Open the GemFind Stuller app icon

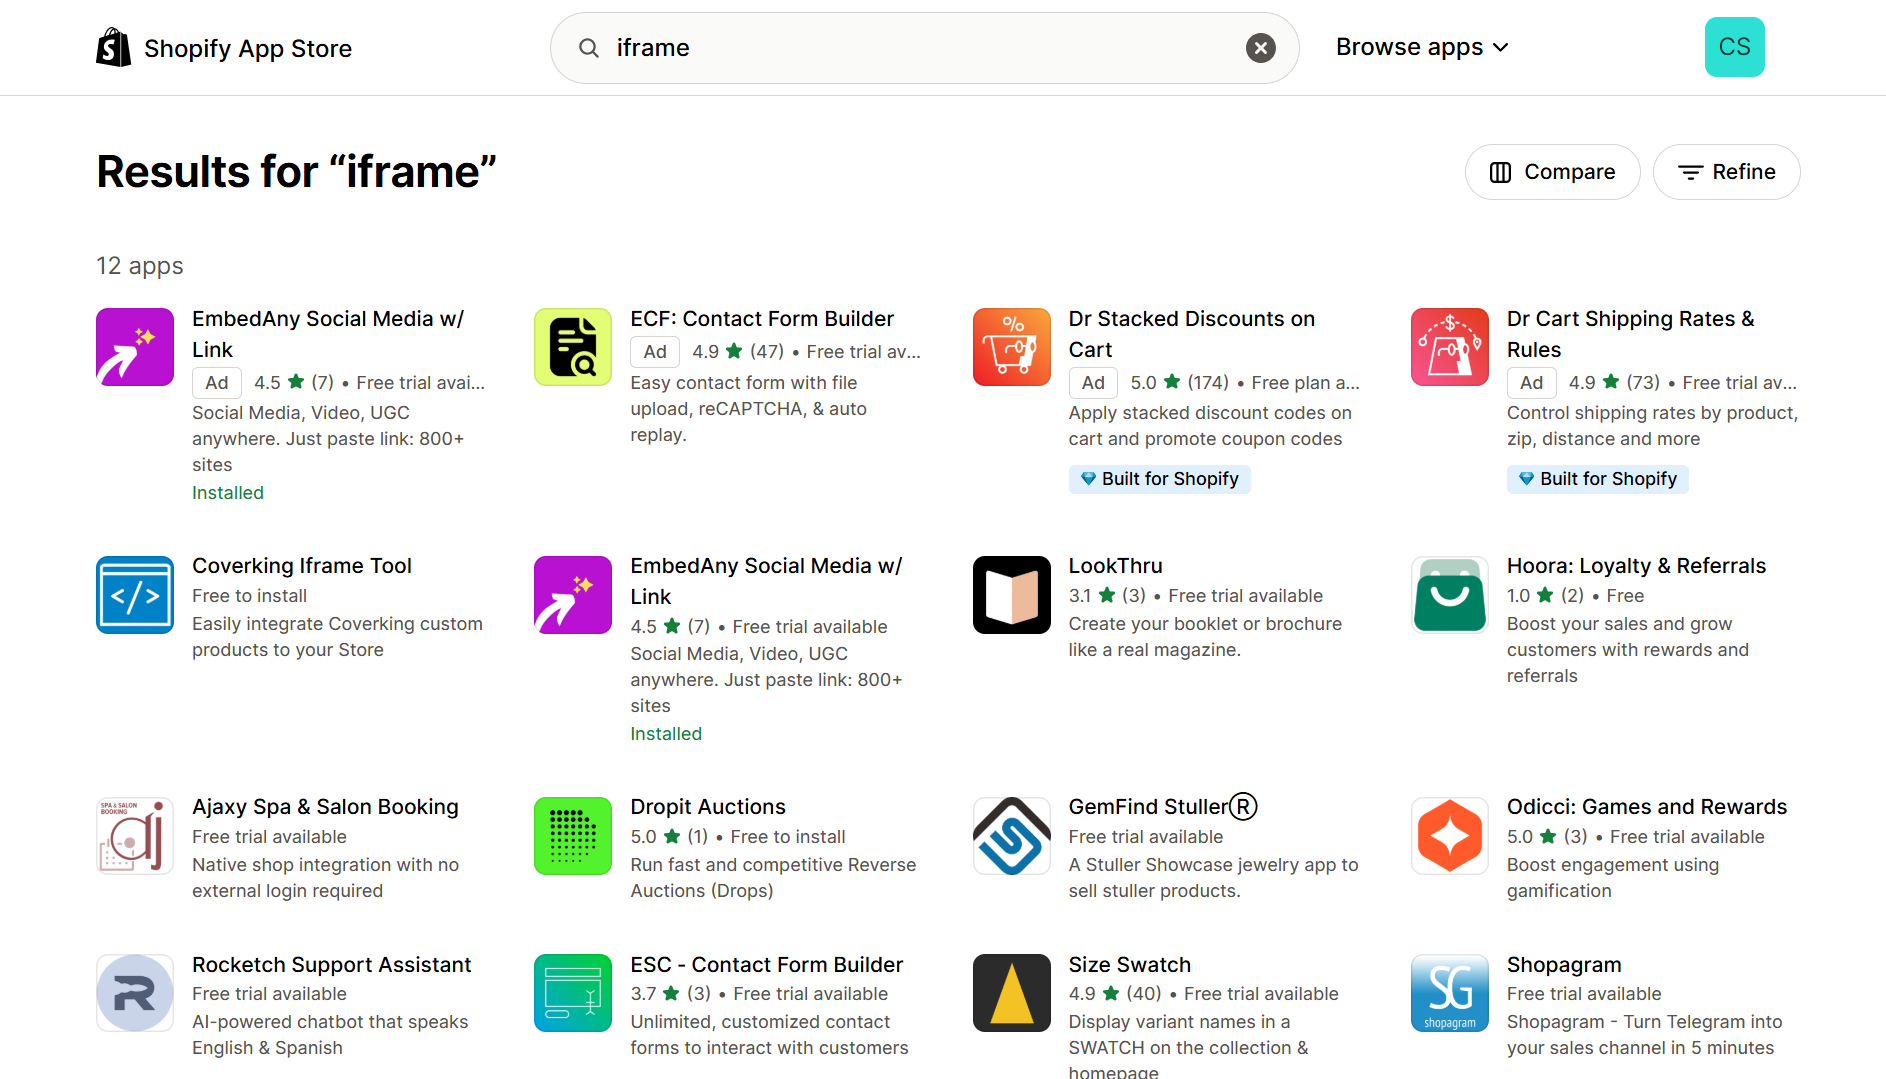click(1011, 836)
